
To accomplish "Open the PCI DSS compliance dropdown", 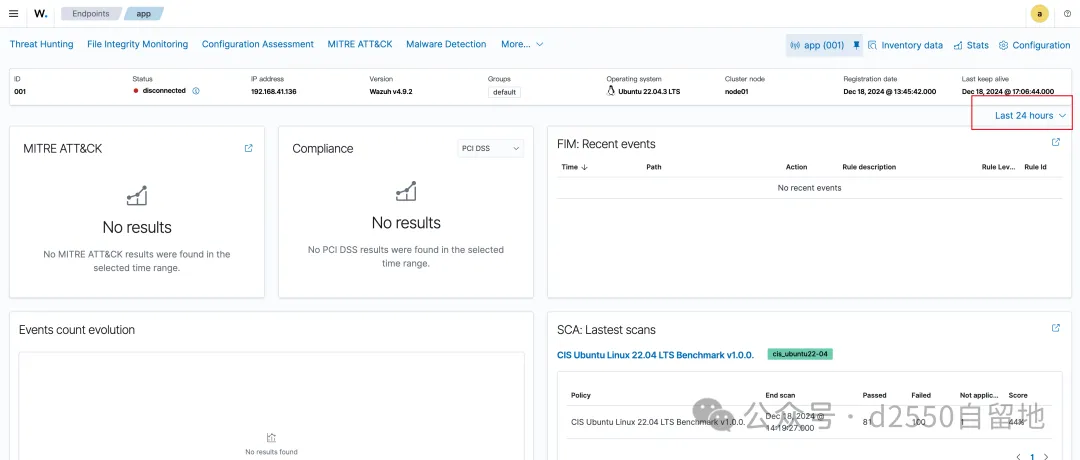I will pyautogui.click(x=490, y=148).
